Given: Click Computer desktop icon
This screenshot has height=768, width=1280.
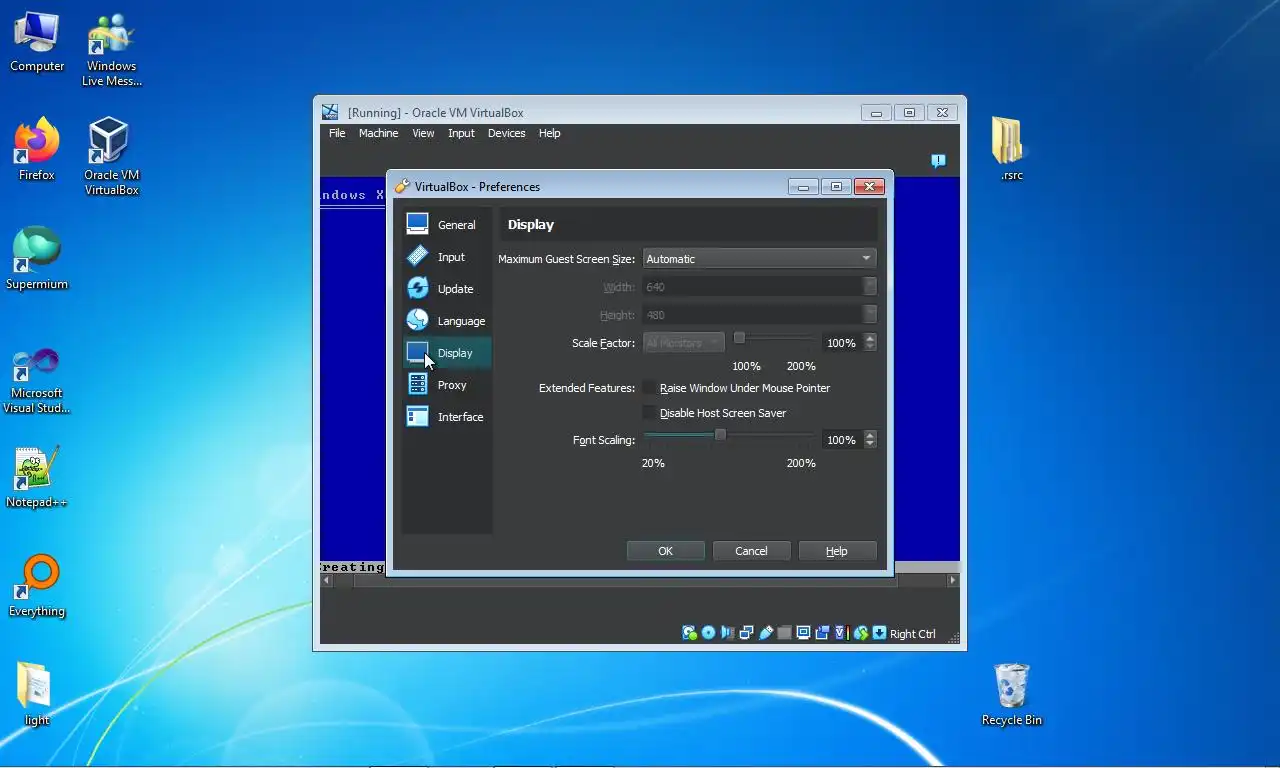Looking at the screenshot, I should (x=37, y=40).
